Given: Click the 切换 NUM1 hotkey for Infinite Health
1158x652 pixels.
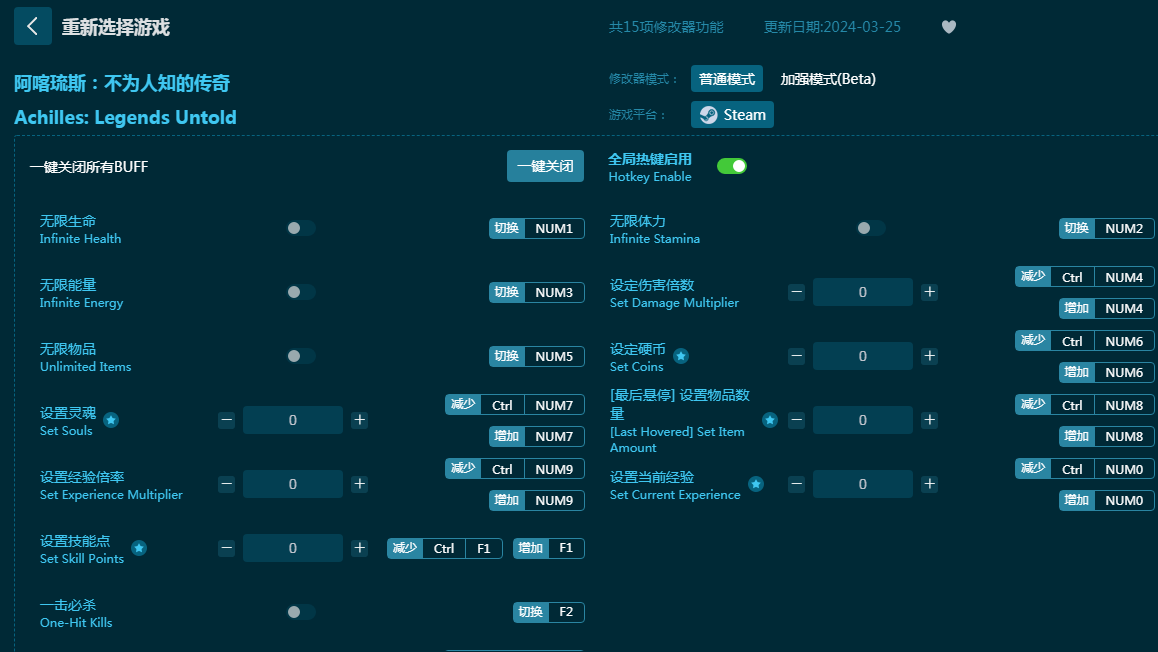Looking at the screenshot, I should (537, 228).
